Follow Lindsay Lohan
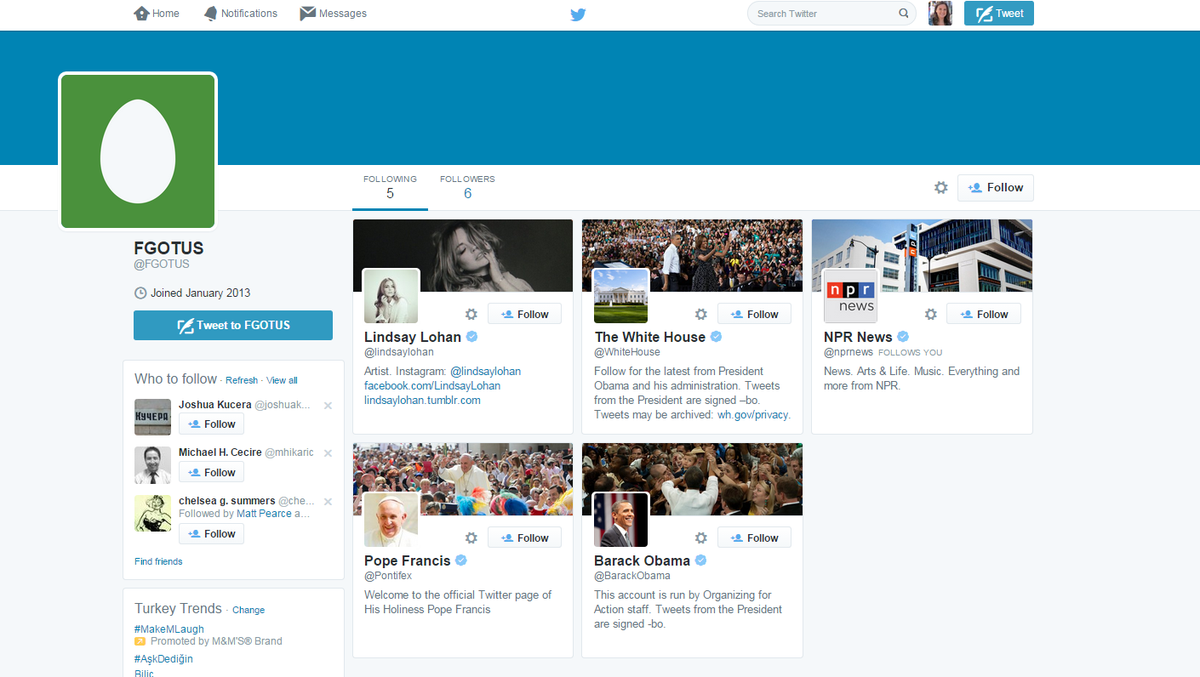1200x677 pixels. point(525,314)
